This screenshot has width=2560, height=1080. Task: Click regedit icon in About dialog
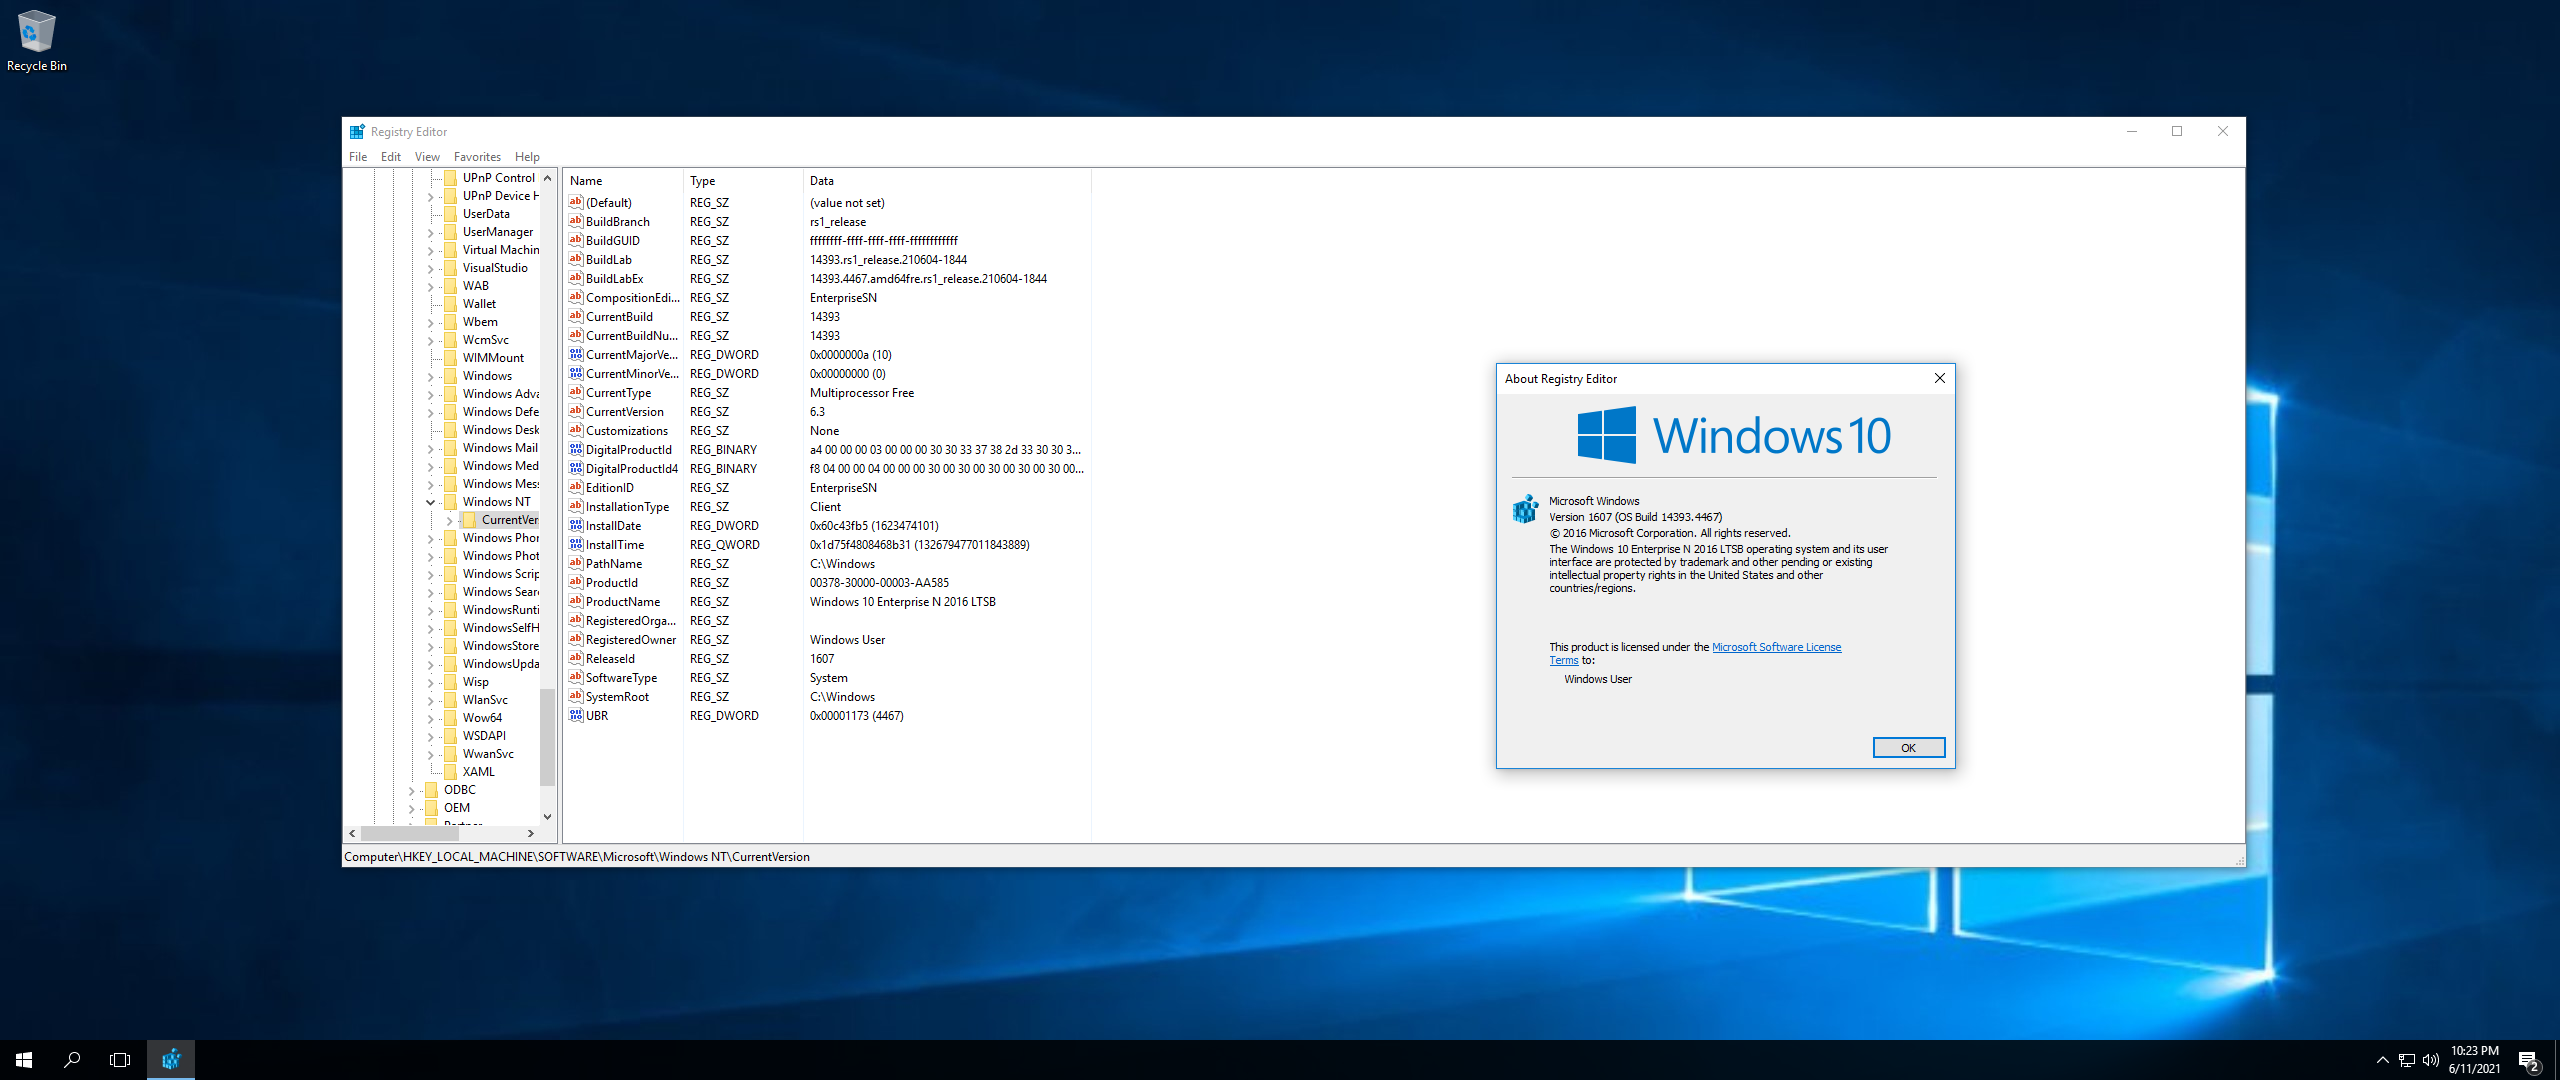(1525, 509)
